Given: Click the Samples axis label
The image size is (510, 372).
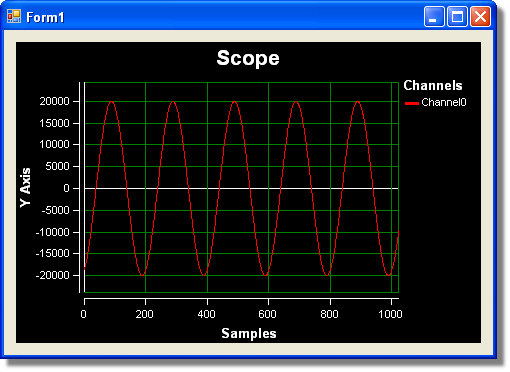Looking at the screenshot, I should (249, 333).
